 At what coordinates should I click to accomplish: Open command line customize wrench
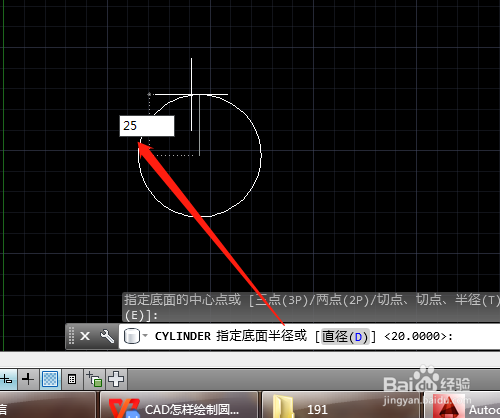(x=107, y=336)
